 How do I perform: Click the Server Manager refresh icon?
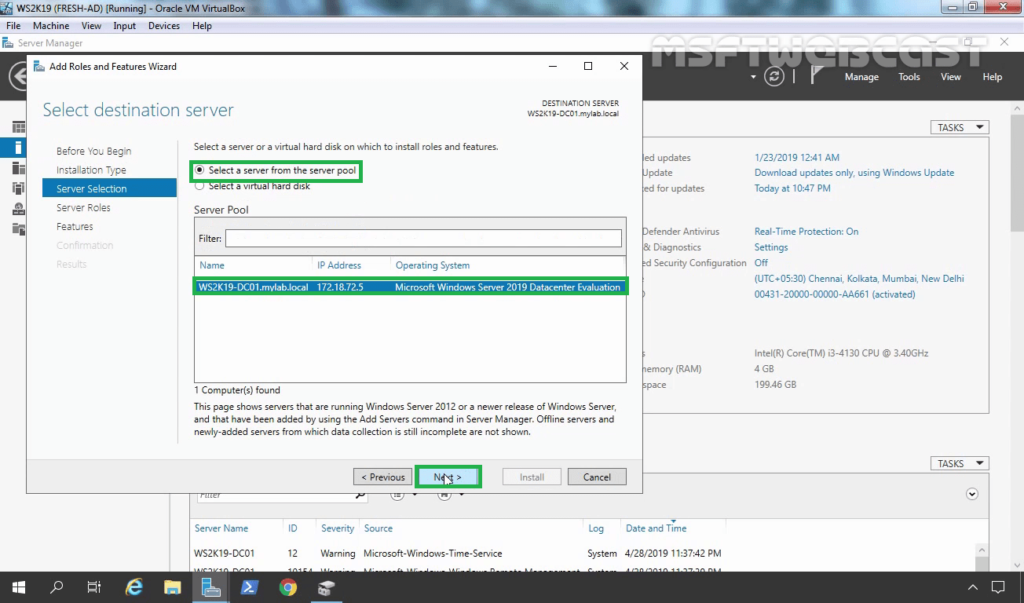[774, 76]
